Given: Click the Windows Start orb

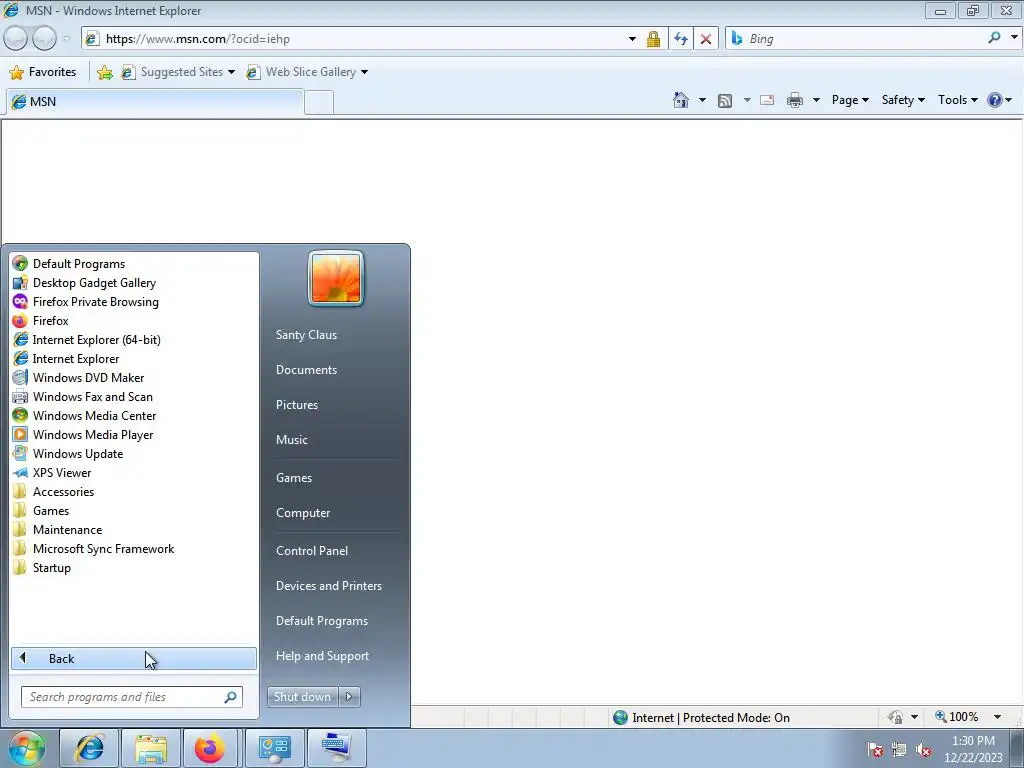Looking at the screenshot, I should coord(27,748).
